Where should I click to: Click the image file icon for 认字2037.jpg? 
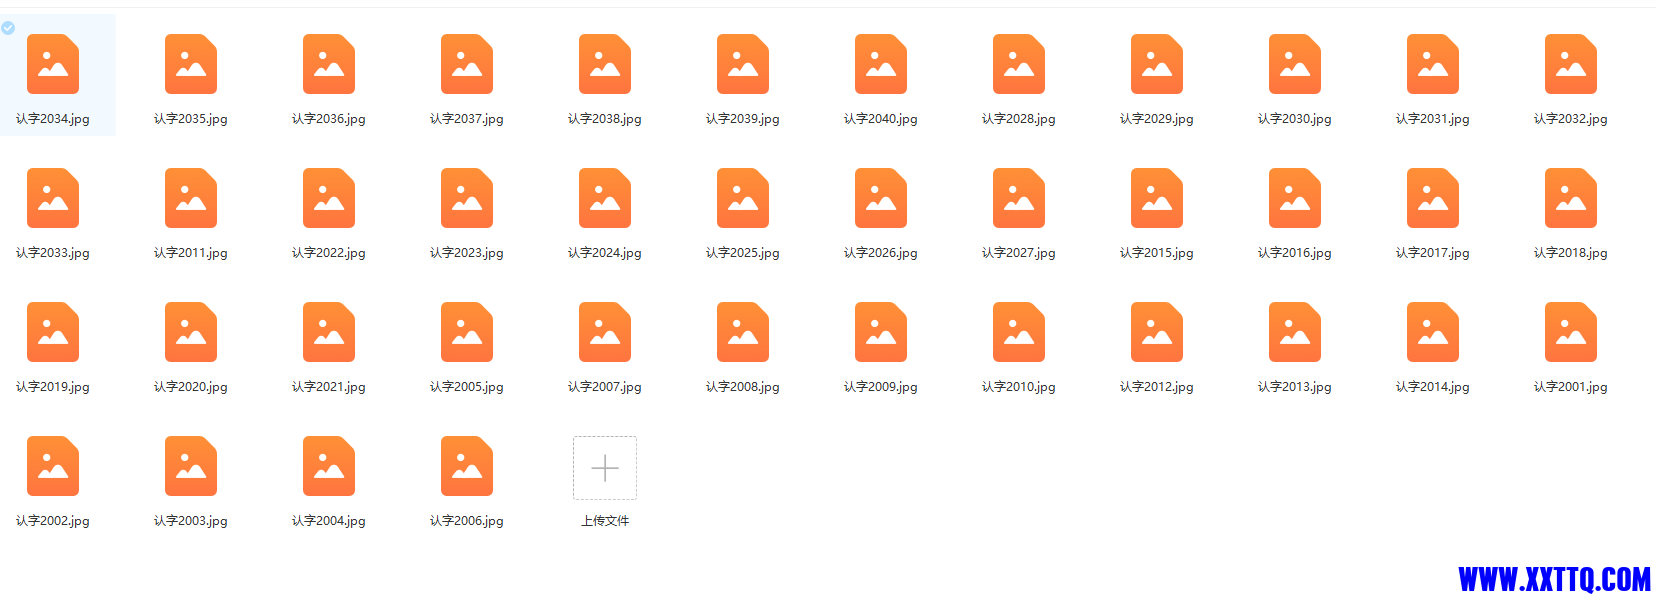(x=467, y=64)
